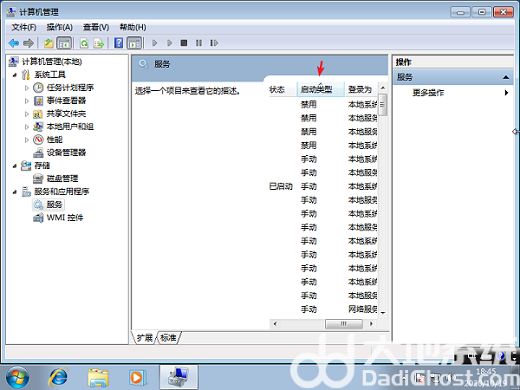The image size is (520, 390).
Task: Open 事件查看器 tree item
Action: (66, 100)
